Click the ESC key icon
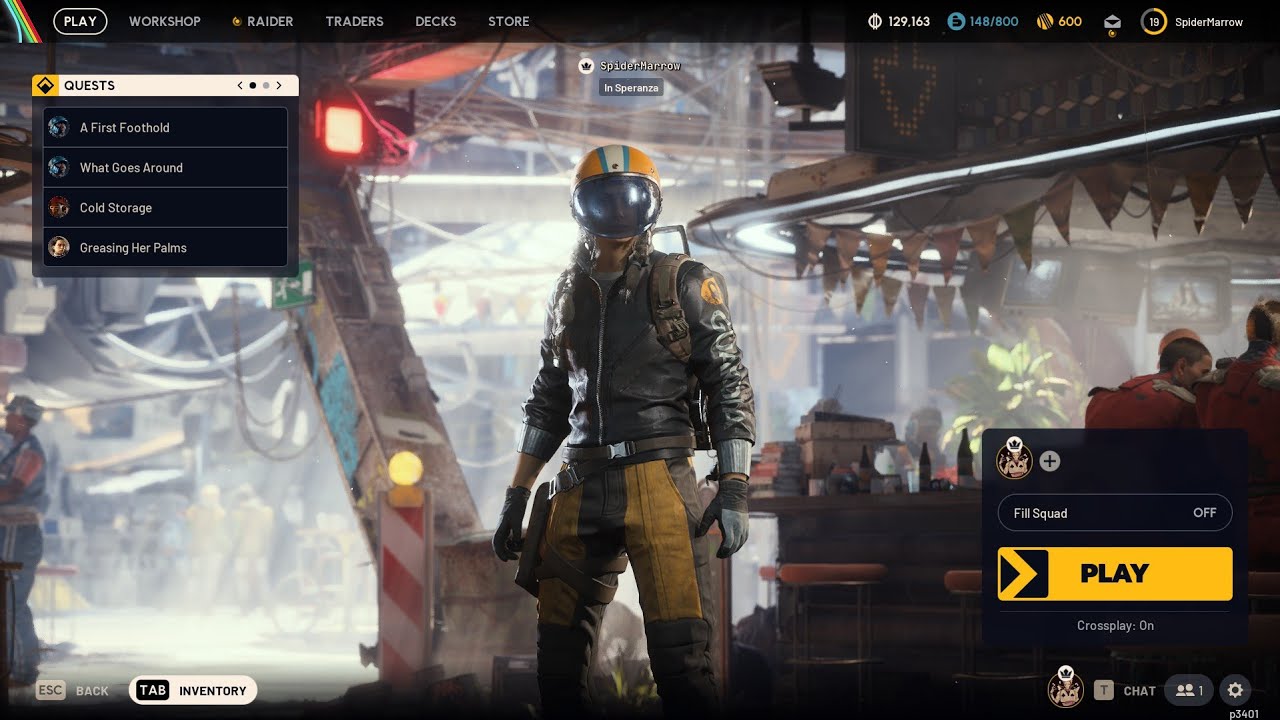The image size is (1280, 720). pyautogui.click(x=51, y=690)
